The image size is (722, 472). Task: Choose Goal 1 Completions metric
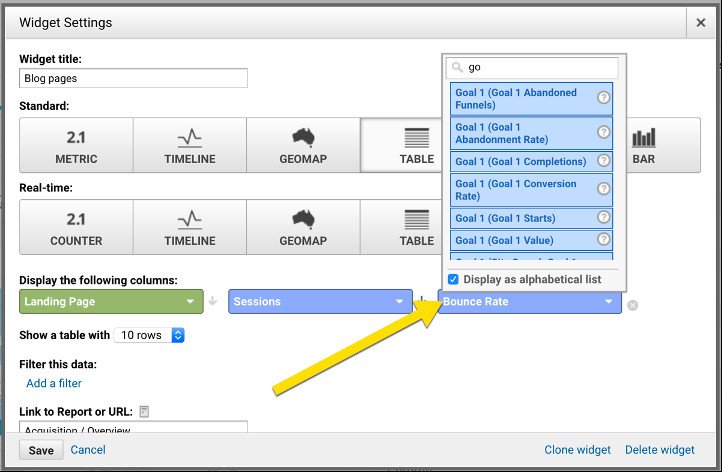point(531,162)
